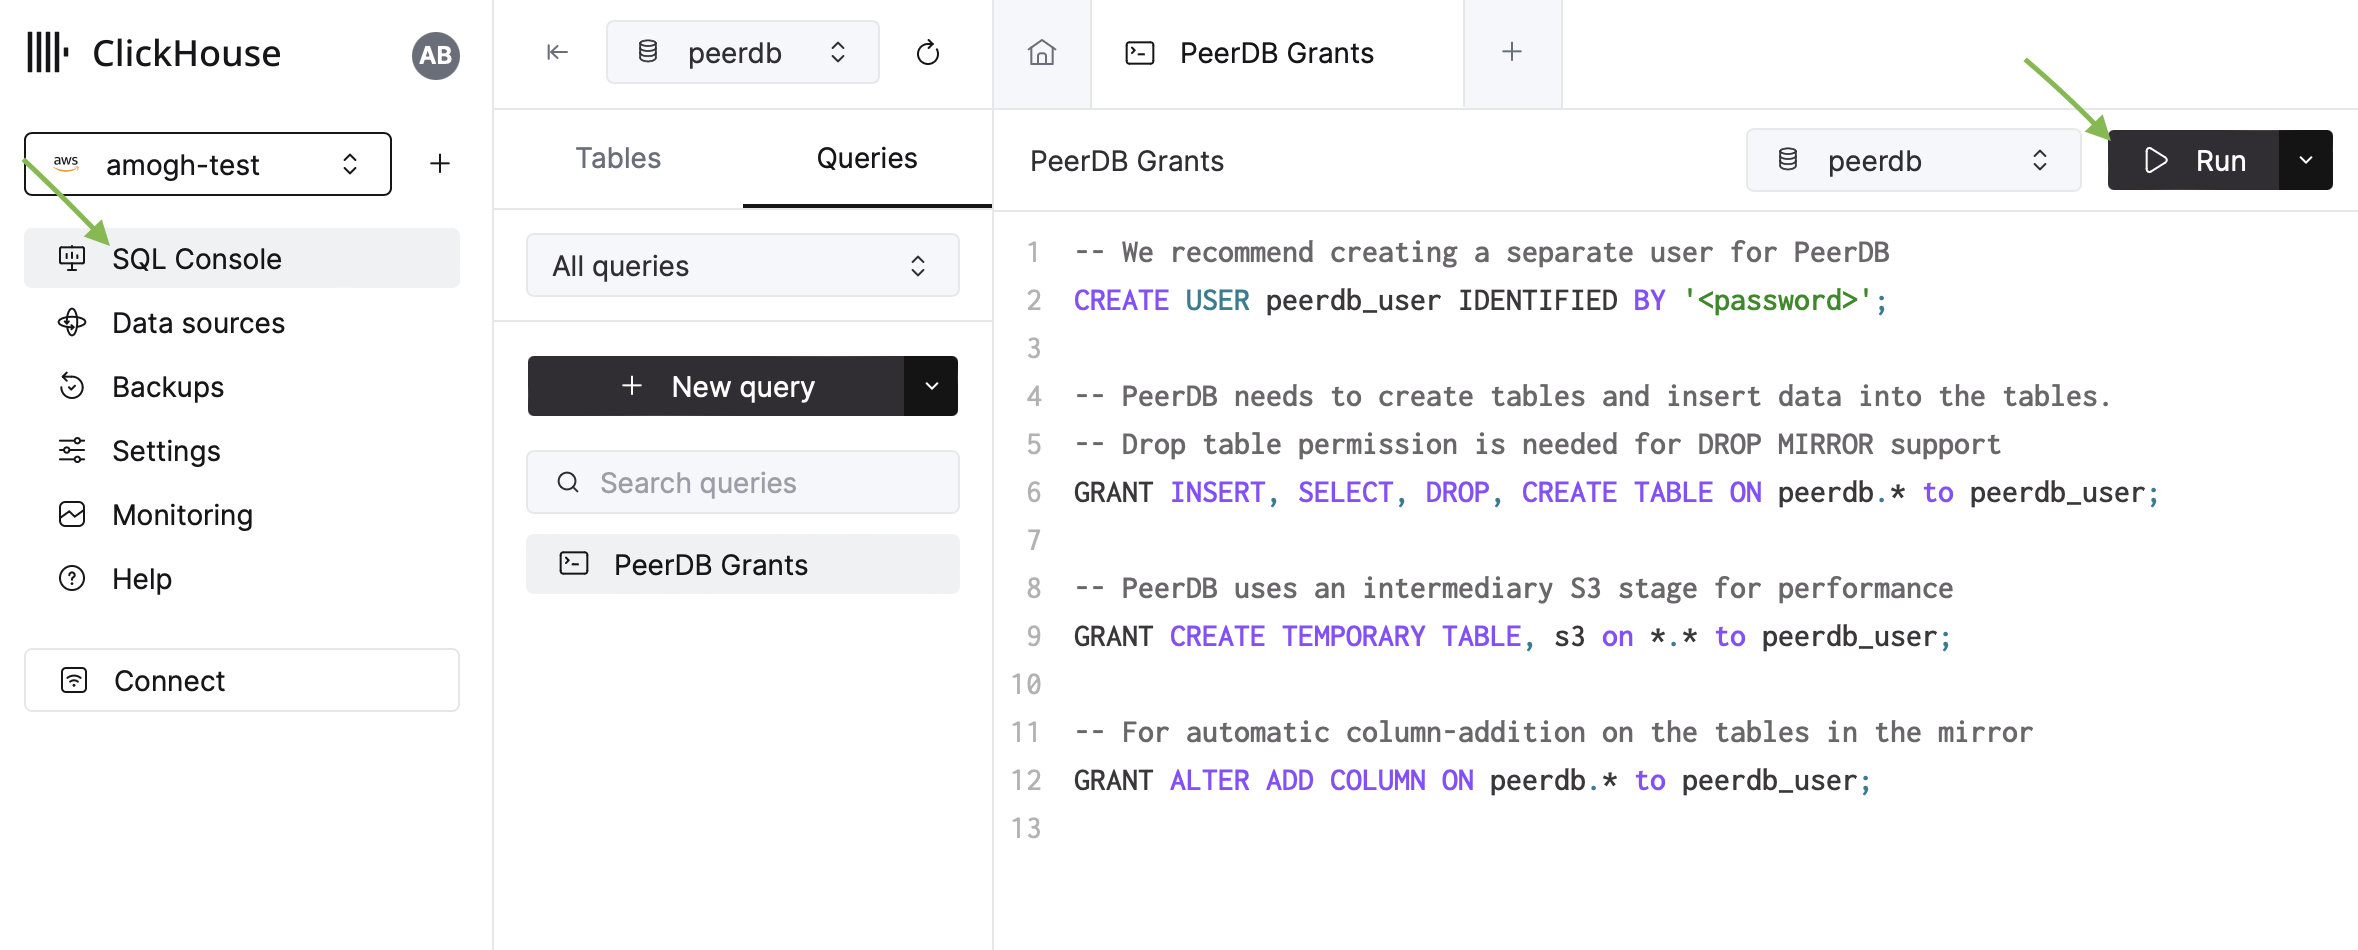Expand Run button options arrow
This screenshot has width=2358, height=950.
coord(2306,160)
